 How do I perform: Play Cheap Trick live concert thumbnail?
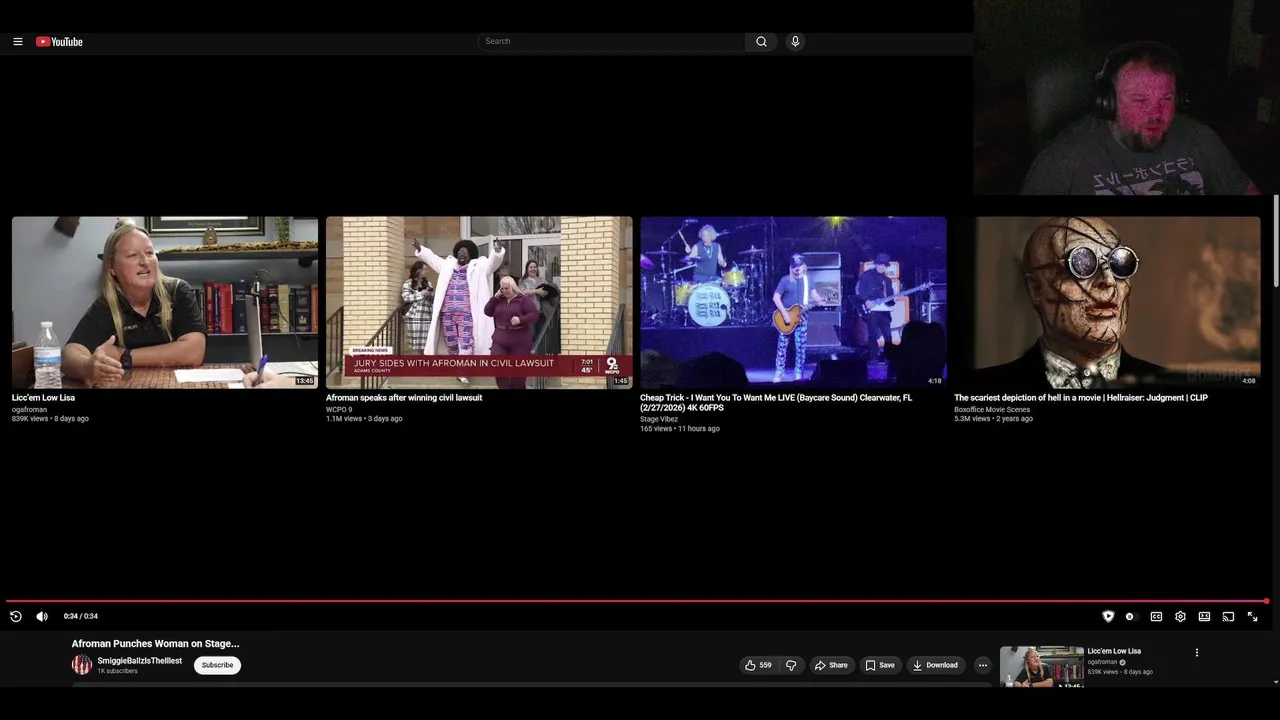(793, 302)
